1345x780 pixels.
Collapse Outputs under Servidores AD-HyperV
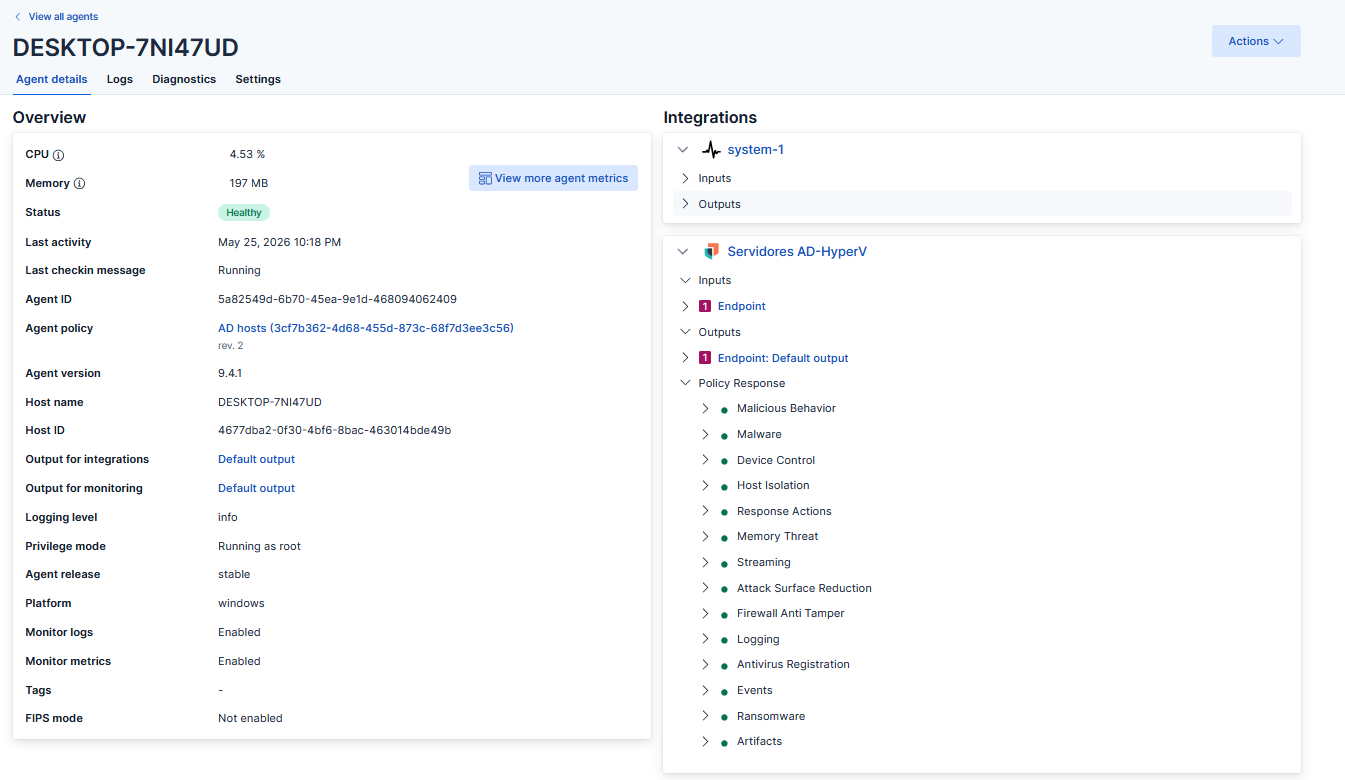point(685,332)
